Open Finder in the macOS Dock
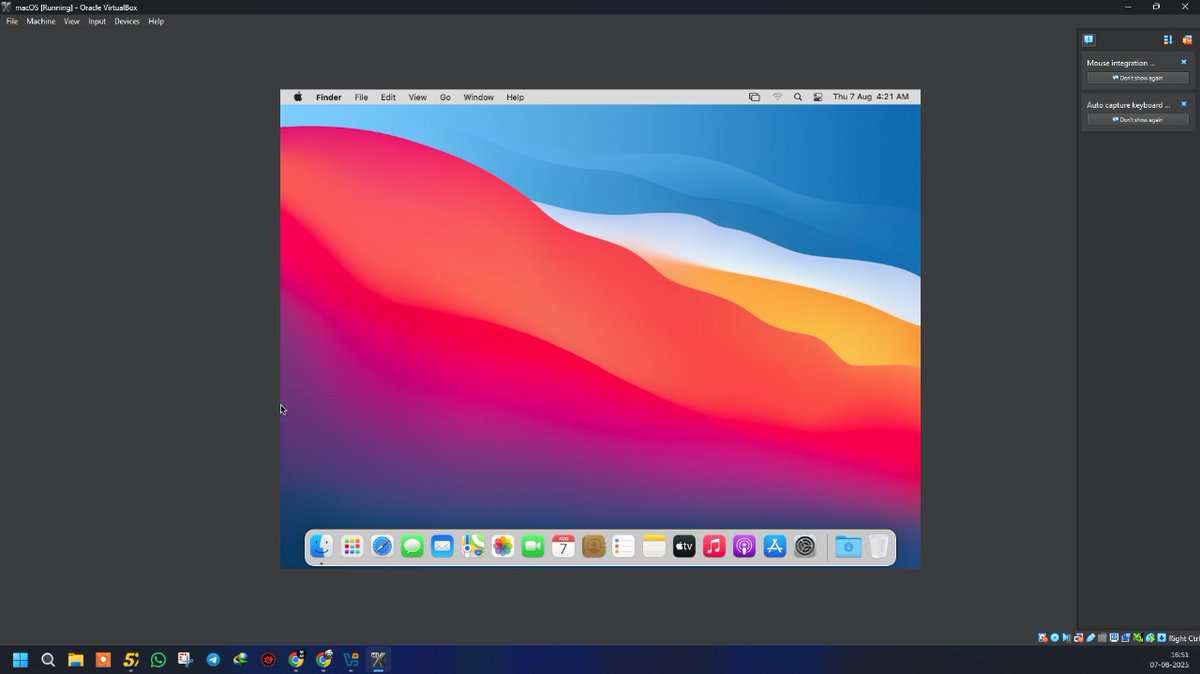This screenshot has width=1200, height=674. (x=321, y=546)
